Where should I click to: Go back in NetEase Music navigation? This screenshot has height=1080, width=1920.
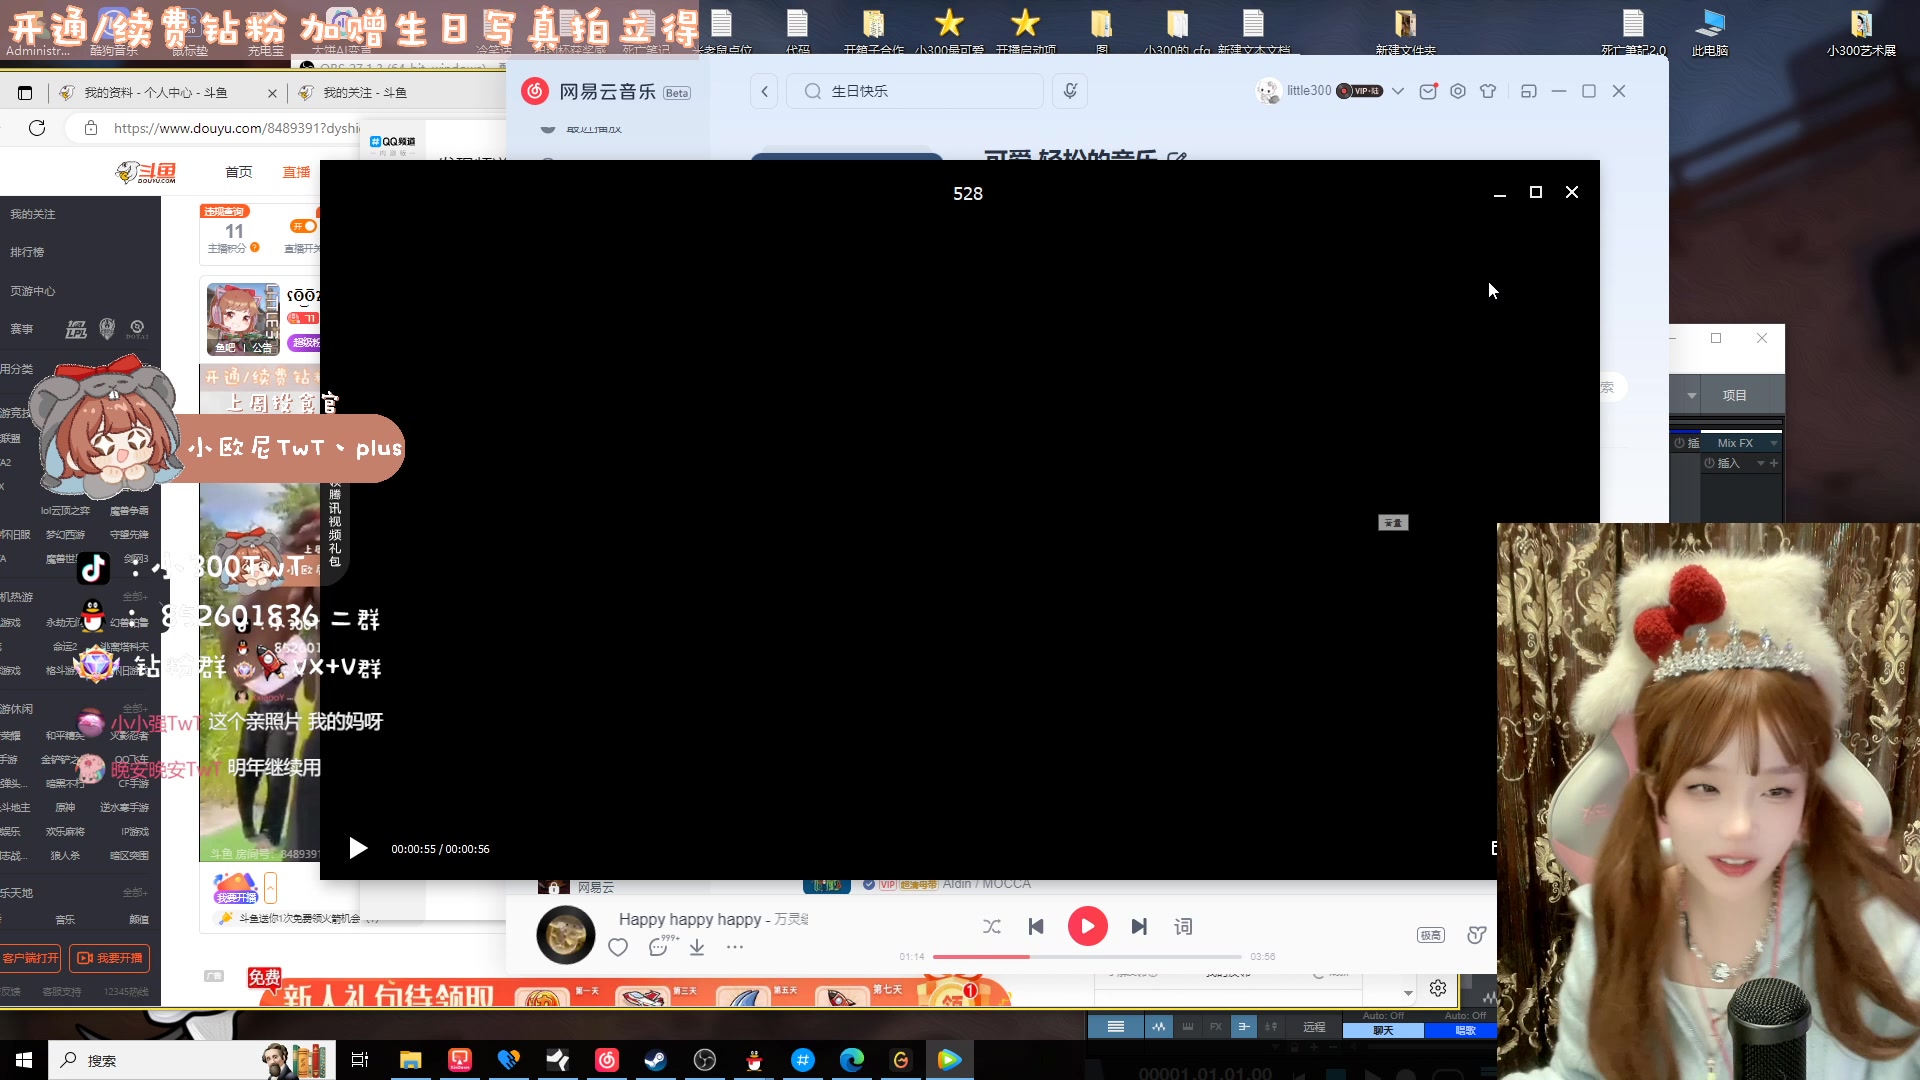tap(764, 91)
